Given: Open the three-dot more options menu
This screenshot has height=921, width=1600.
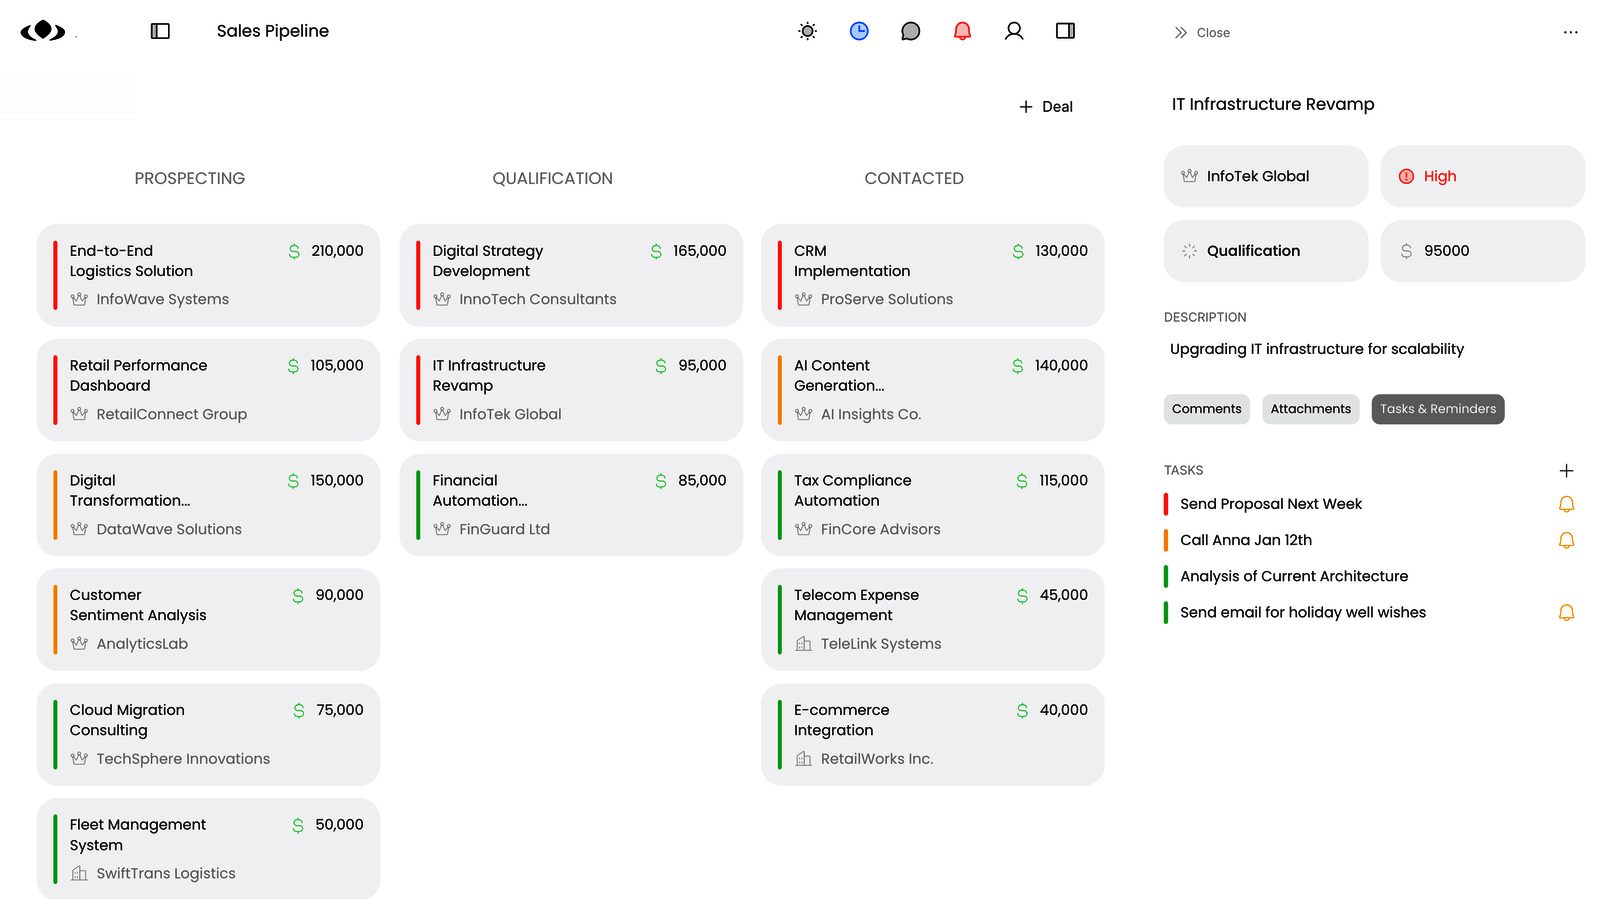Looking at the screenshot, I should (1570, 32).
